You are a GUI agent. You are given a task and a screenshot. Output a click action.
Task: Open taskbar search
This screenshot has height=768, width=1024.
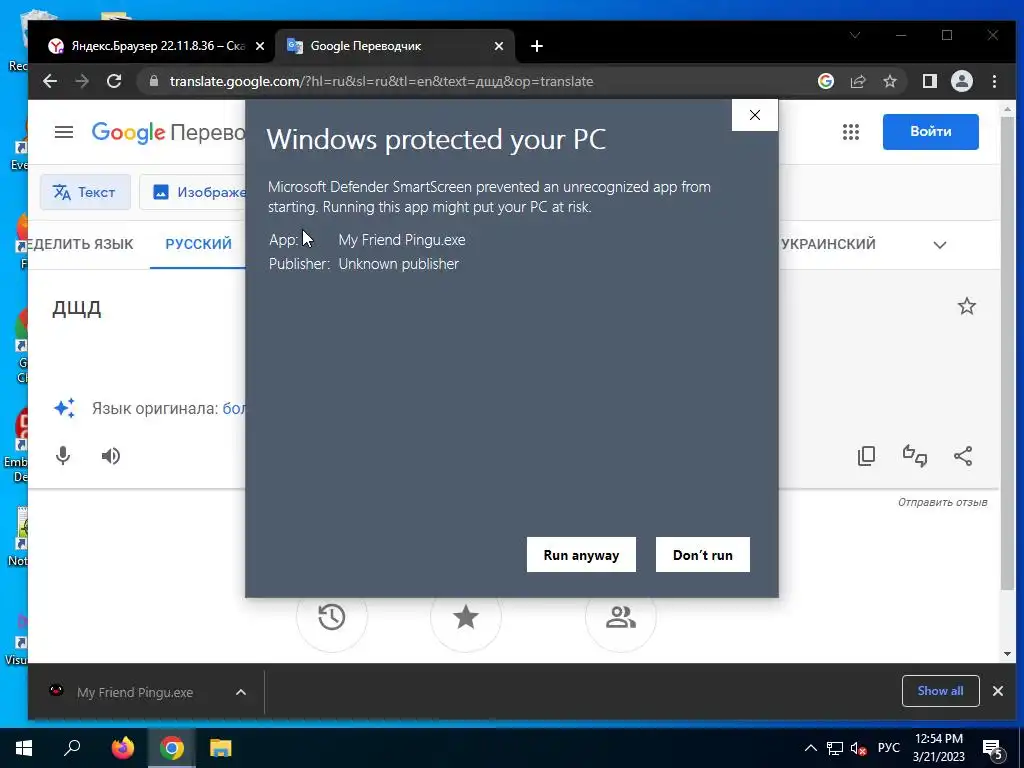[72, 748]
